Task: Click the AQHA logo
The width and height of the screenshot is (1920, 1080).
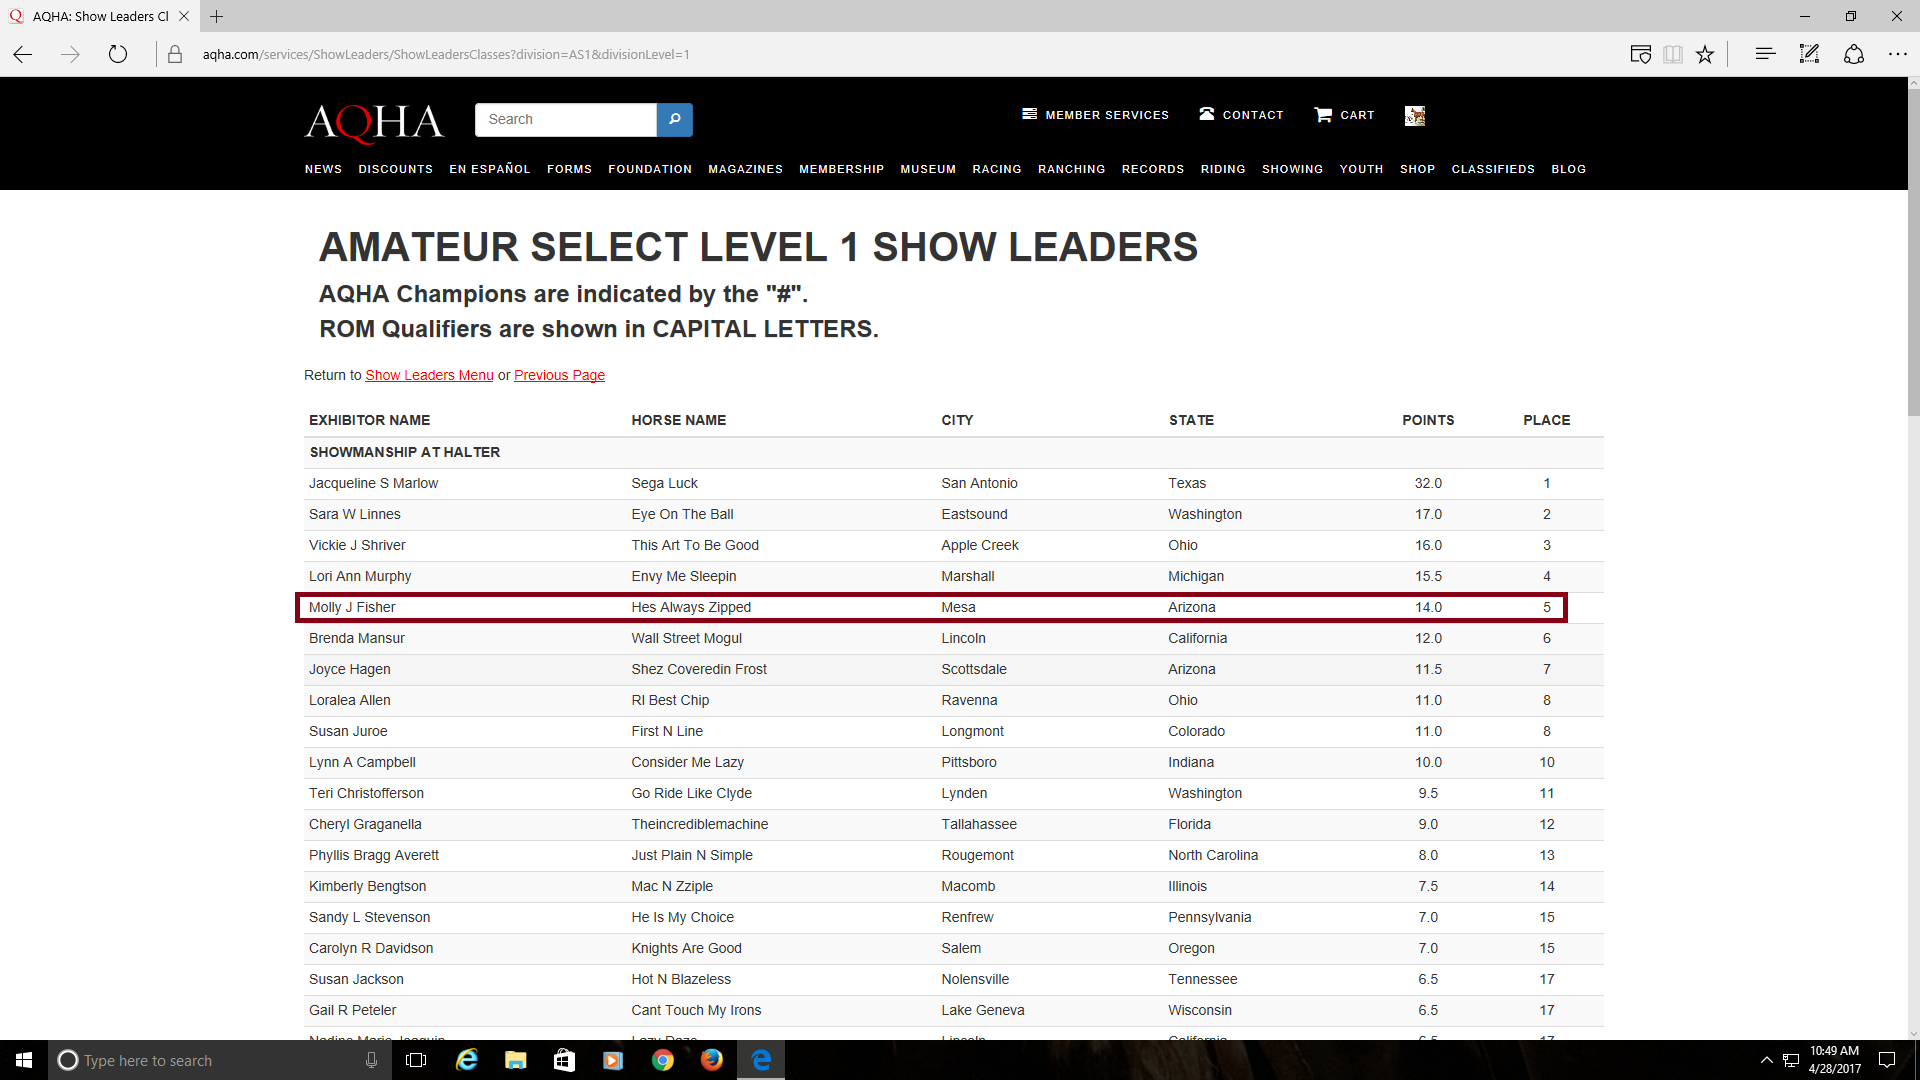Action: pos(374,123)
